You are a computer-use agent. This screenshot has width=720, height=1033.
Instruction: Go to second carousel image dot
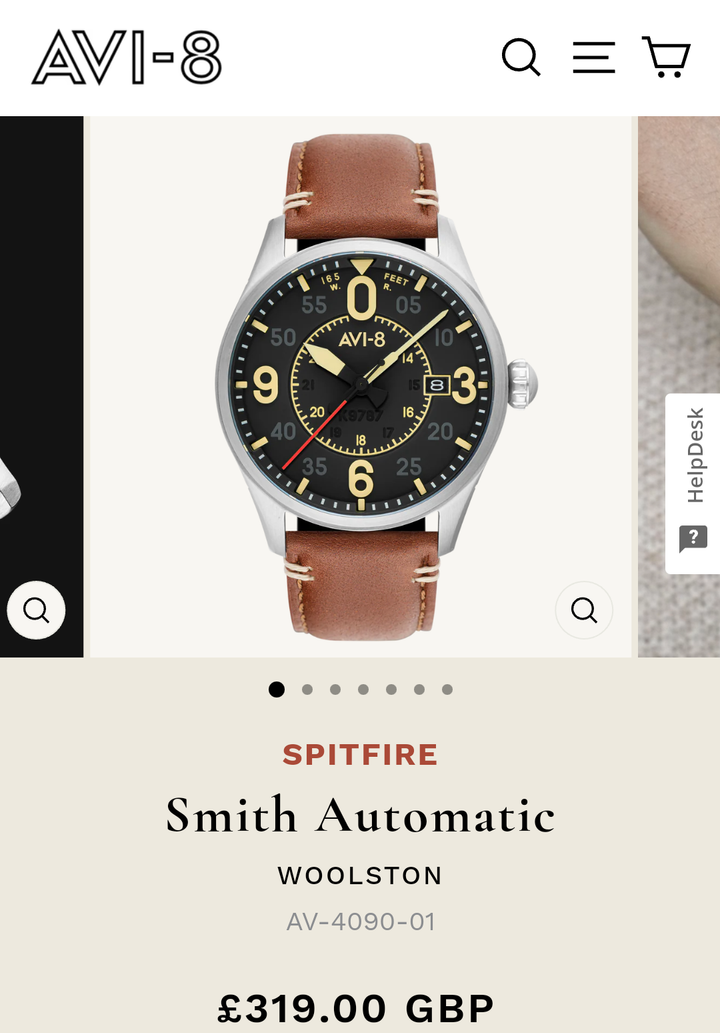click(307, 689)
